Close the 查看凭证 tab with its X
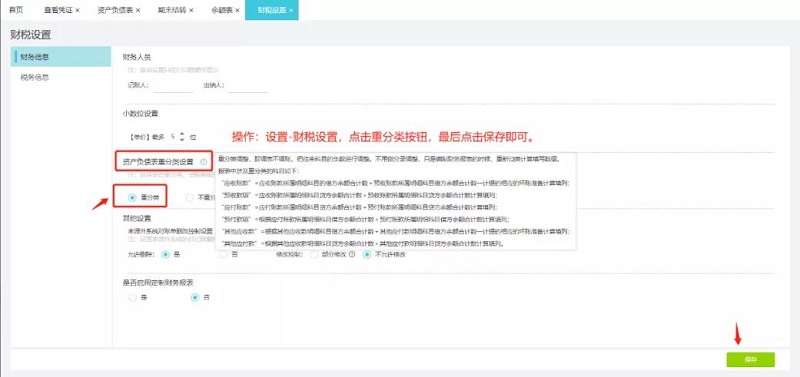800x377 pixels. [78, 10]
